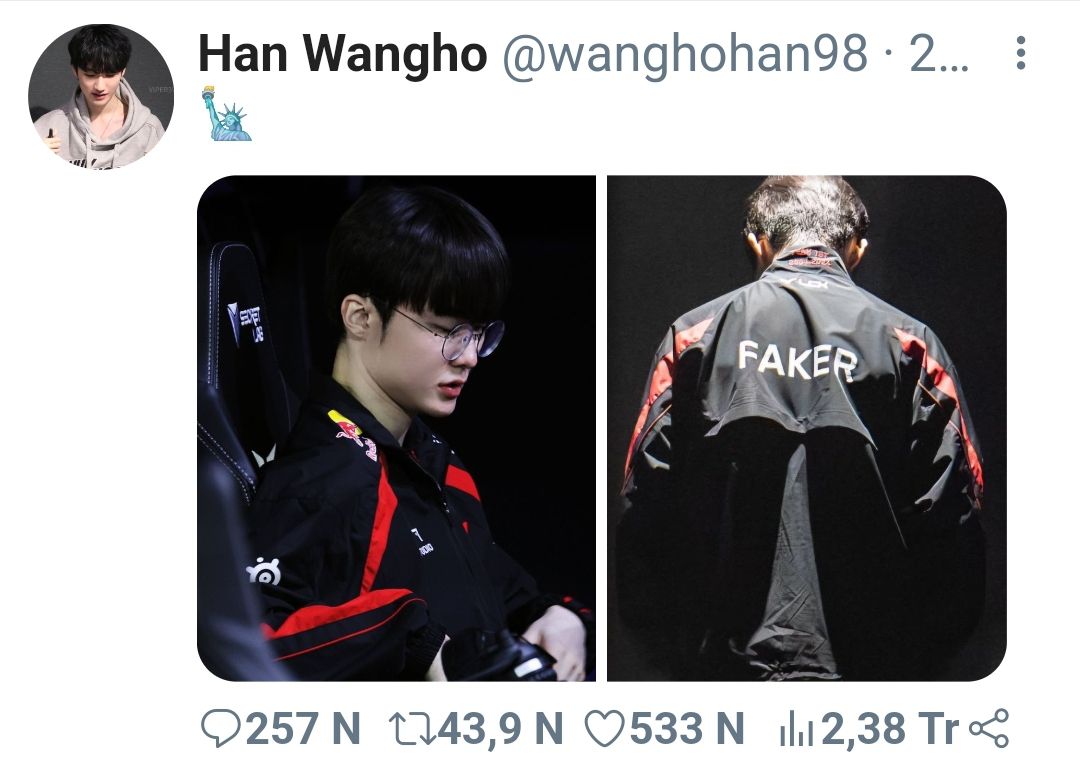This screenshot has height=772, width=1080.
Task: Open the @wanghohan98 handle link
Action: coord(685,53)
